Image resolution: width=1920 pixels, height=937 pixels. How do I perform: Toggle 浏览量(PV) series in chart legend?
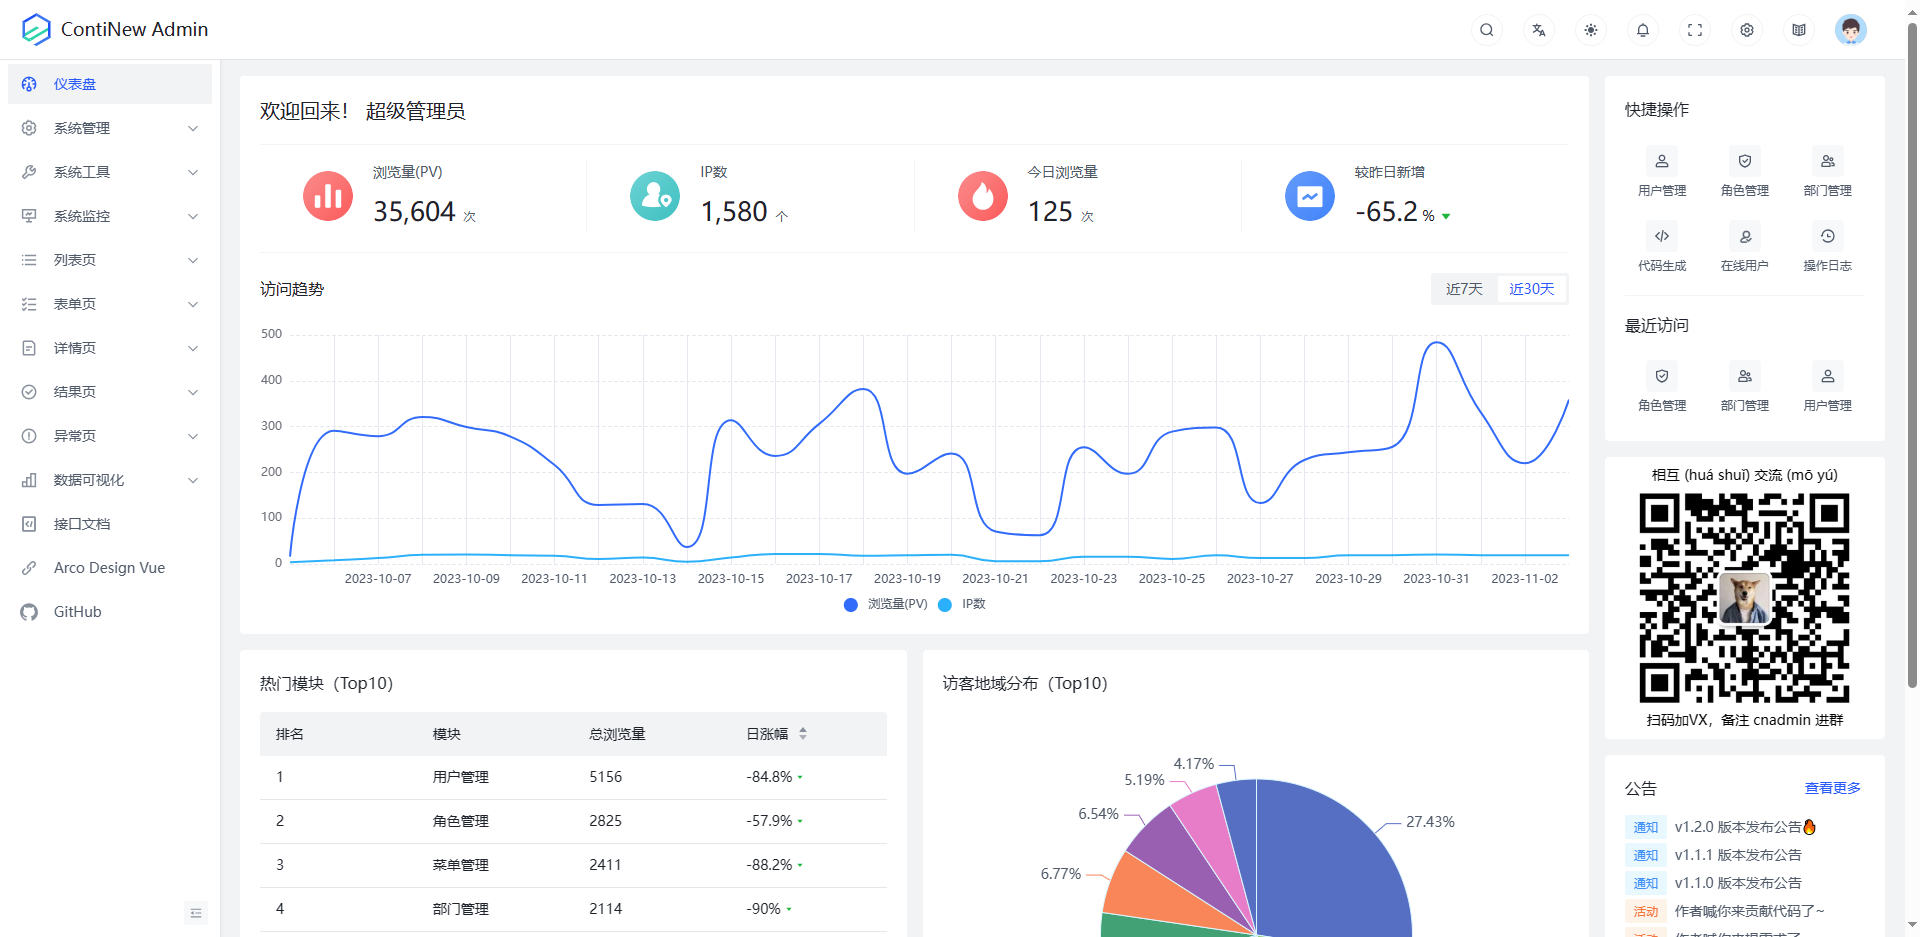[886, 604]
